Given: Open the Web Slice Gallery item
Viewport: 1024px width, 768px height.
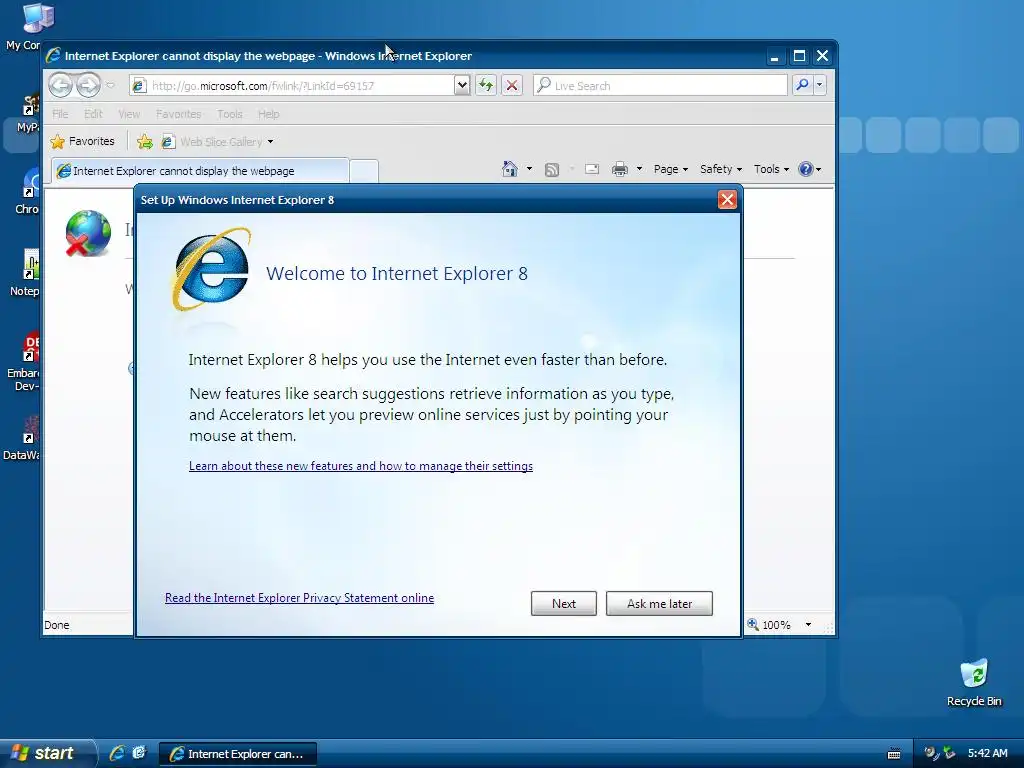Looking at the screenshot, I should [x=212, y=142].
